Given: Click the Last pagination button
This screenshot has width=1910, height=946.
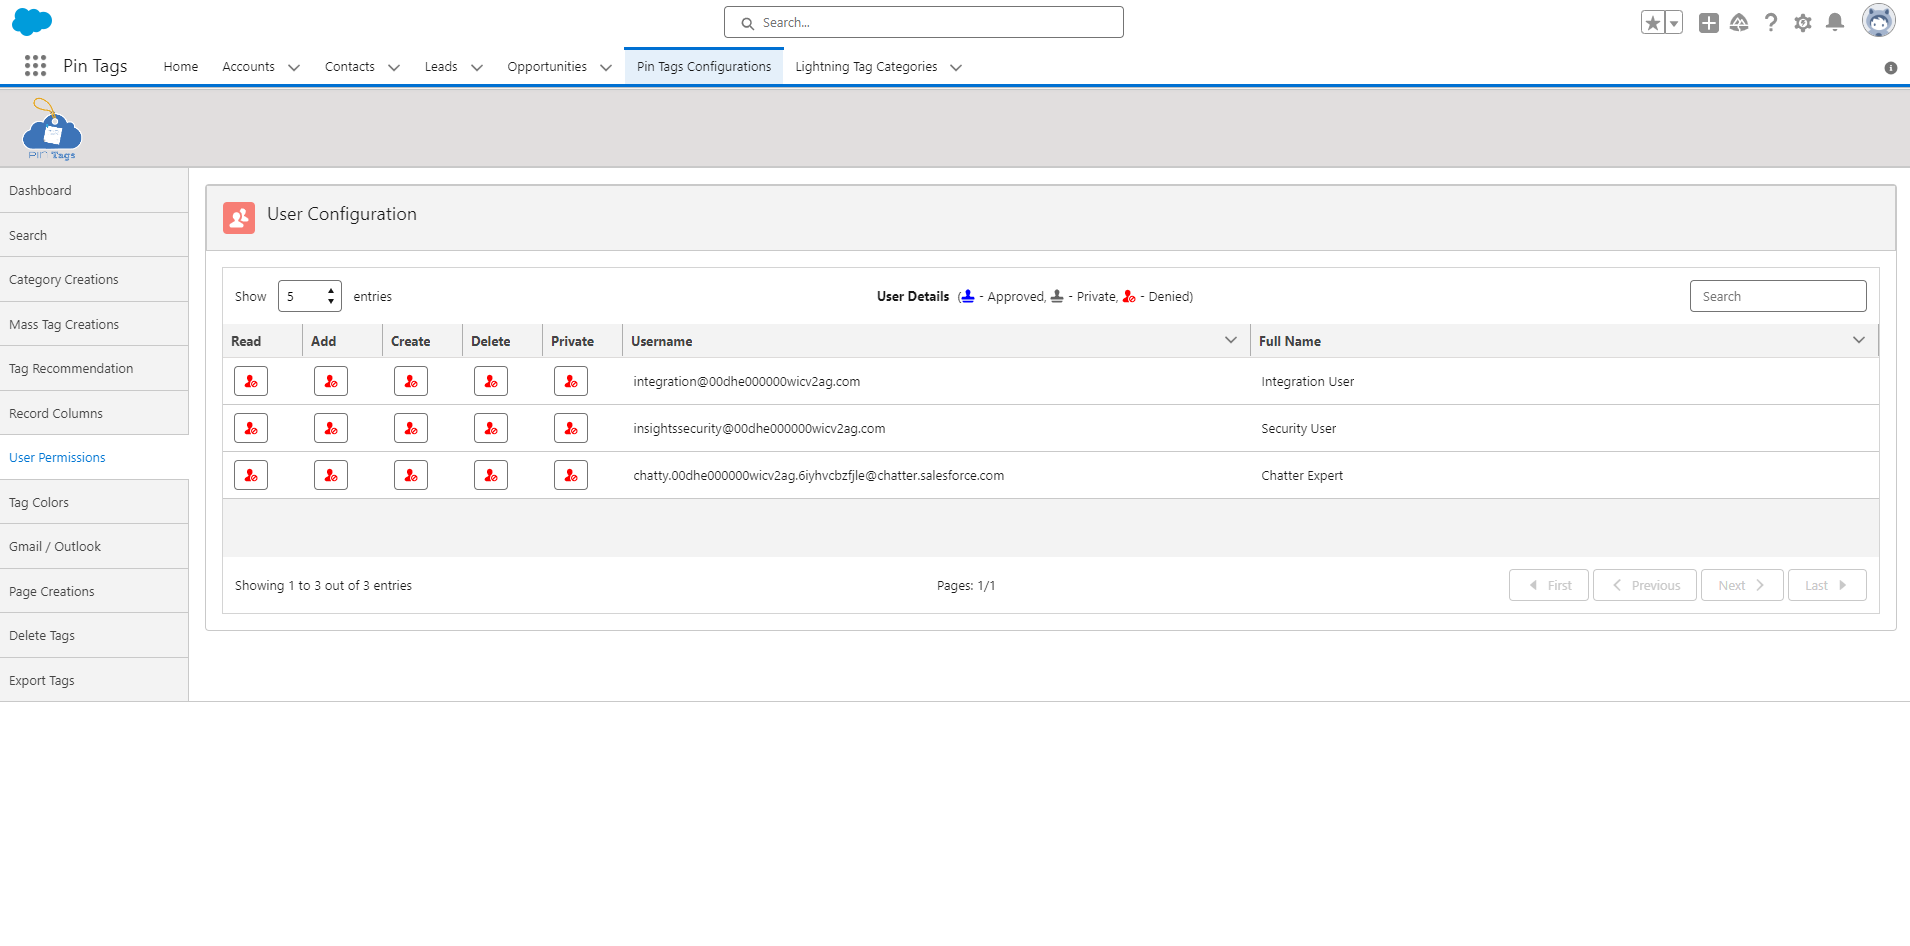Looking at the screenshot, I should [x=1827, y=585].
